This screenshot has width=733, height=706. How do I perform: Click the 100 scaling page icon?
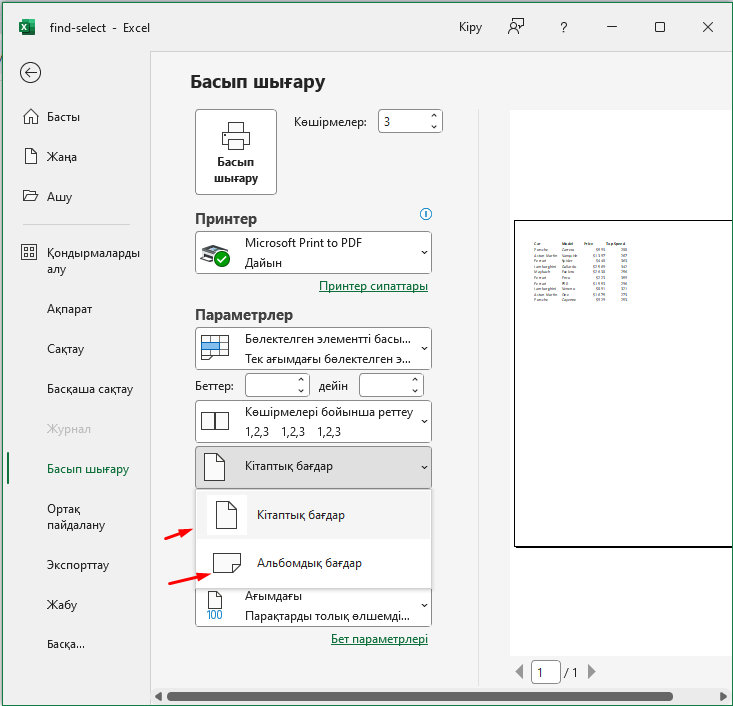(x=215, y=605)
